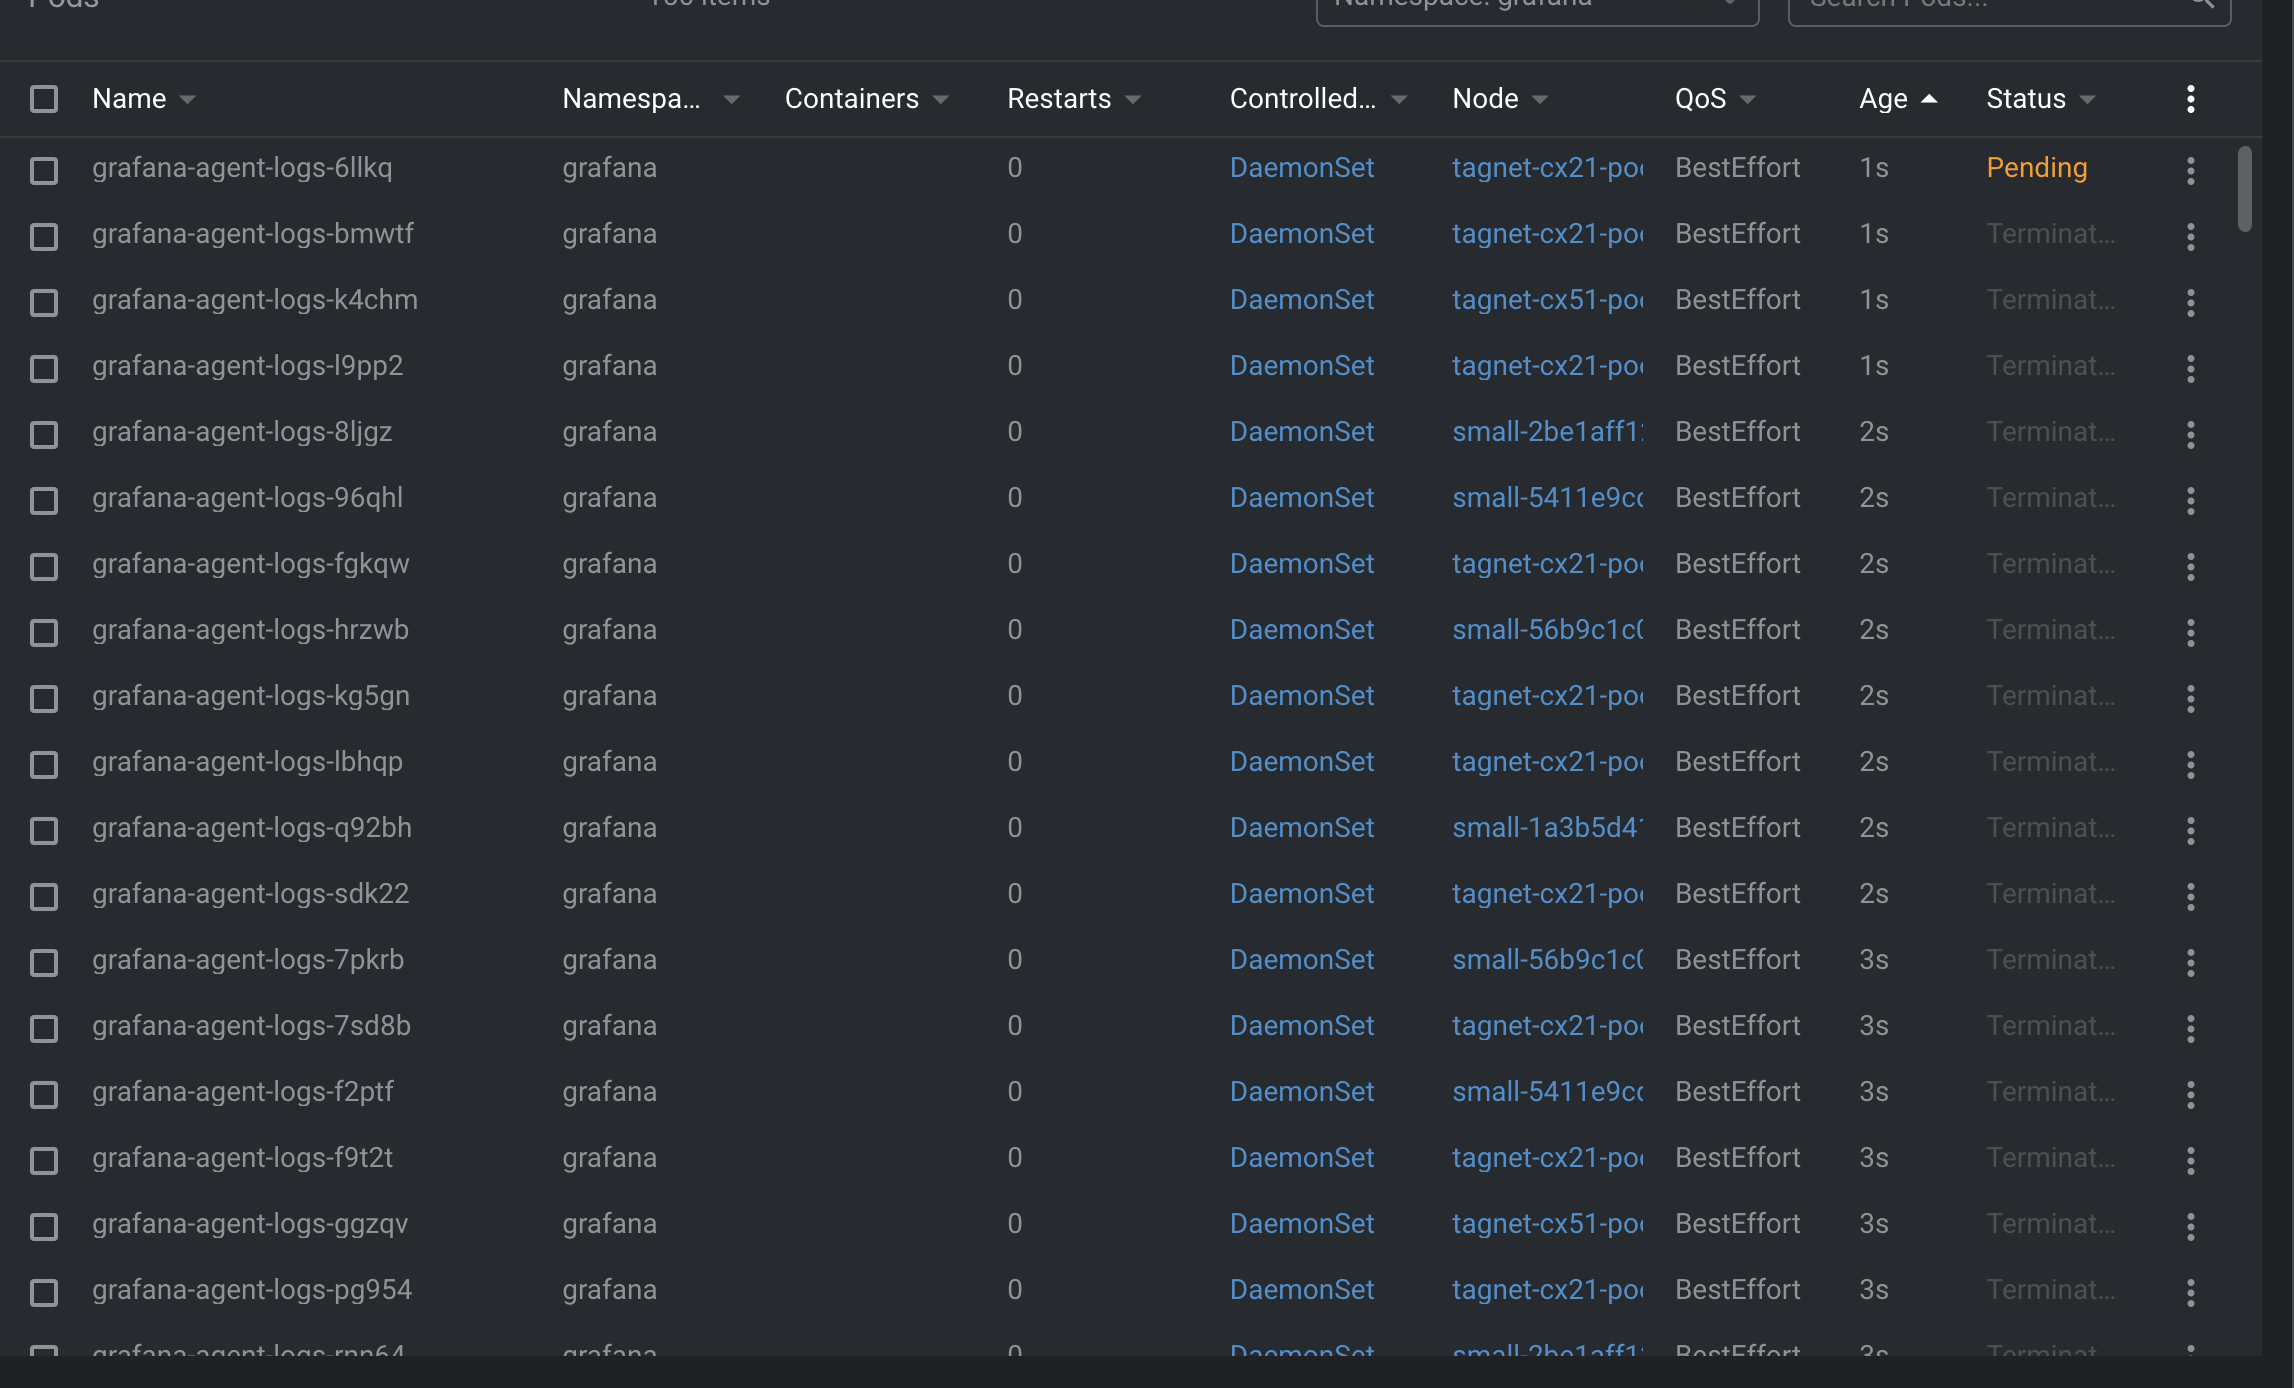Sort pods by Name column
Viewport: 2294px width, 1388px height.
coord(143,98)
